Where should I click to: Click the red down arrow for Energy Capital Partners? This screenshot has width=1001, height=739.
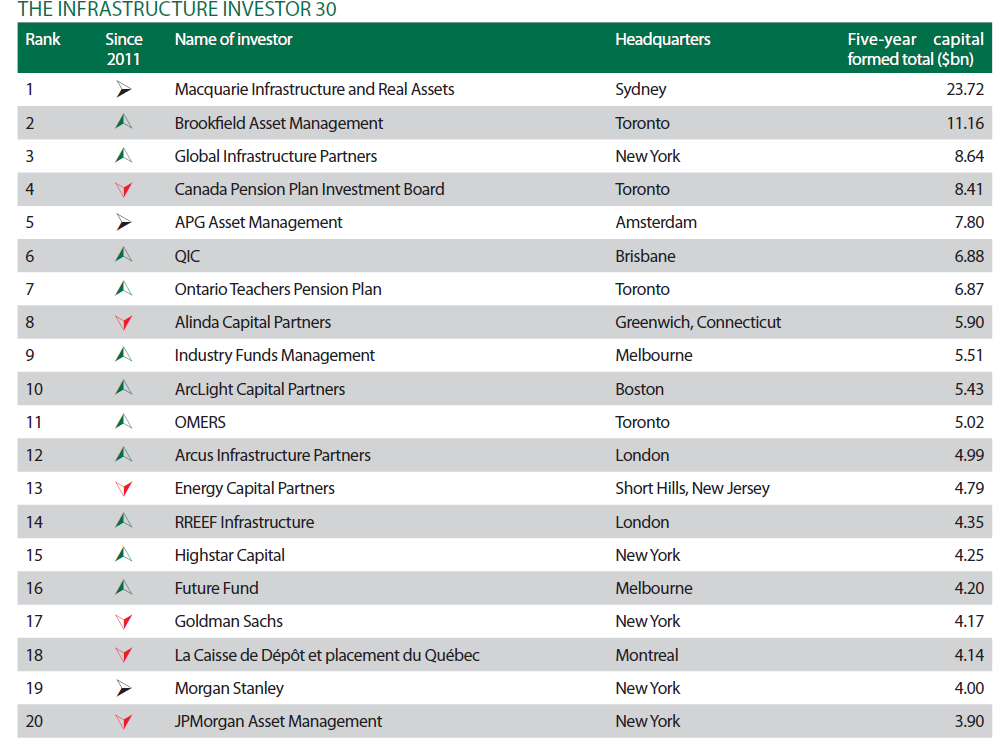tap(124, 489)
